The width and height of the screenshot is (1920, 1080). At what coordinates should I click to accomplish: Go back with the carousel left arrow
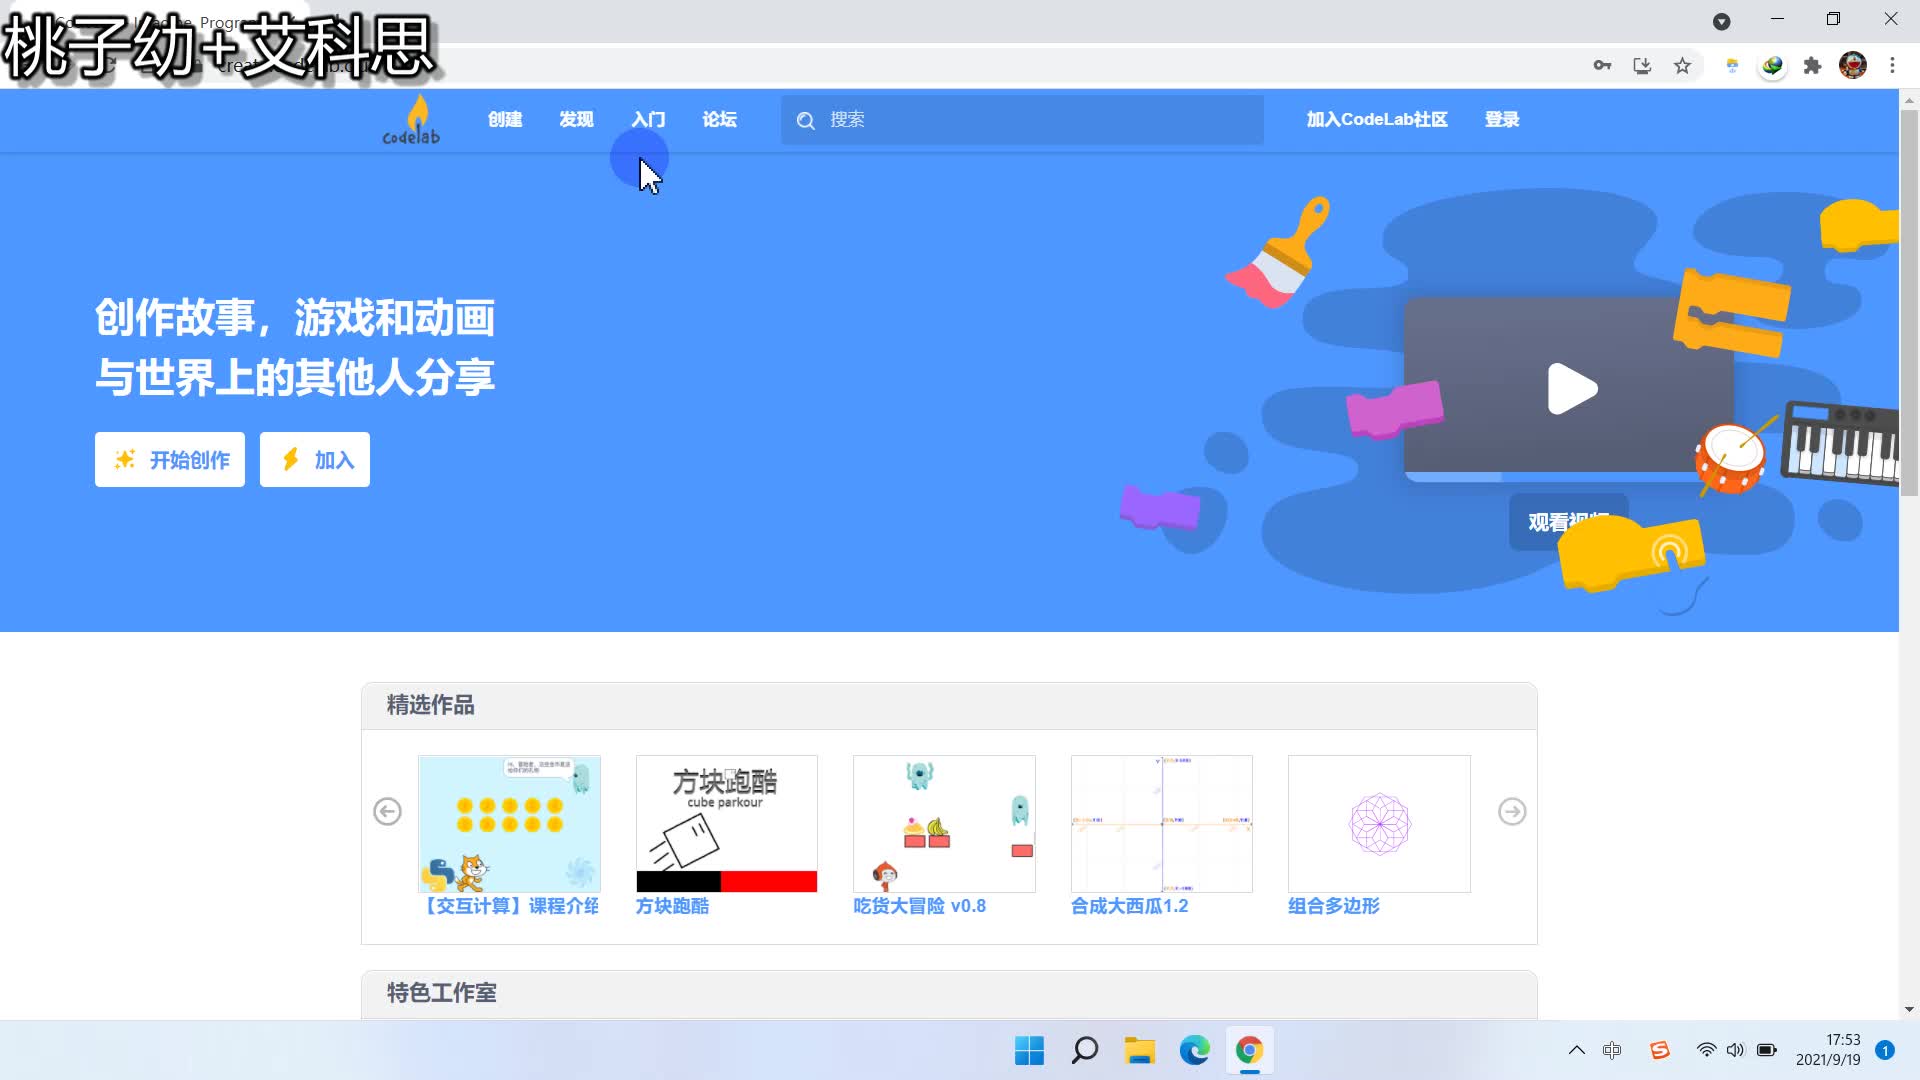coord(387,812)
